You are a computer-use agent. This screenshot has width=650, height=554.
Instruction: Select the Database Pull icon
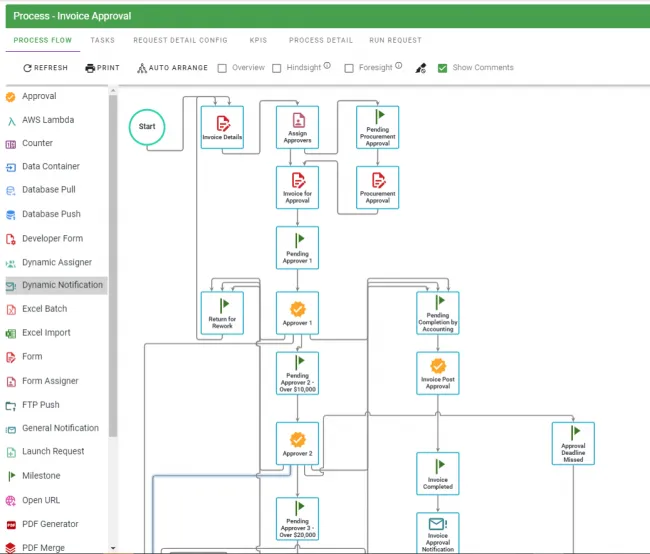(x=11, y=190)
